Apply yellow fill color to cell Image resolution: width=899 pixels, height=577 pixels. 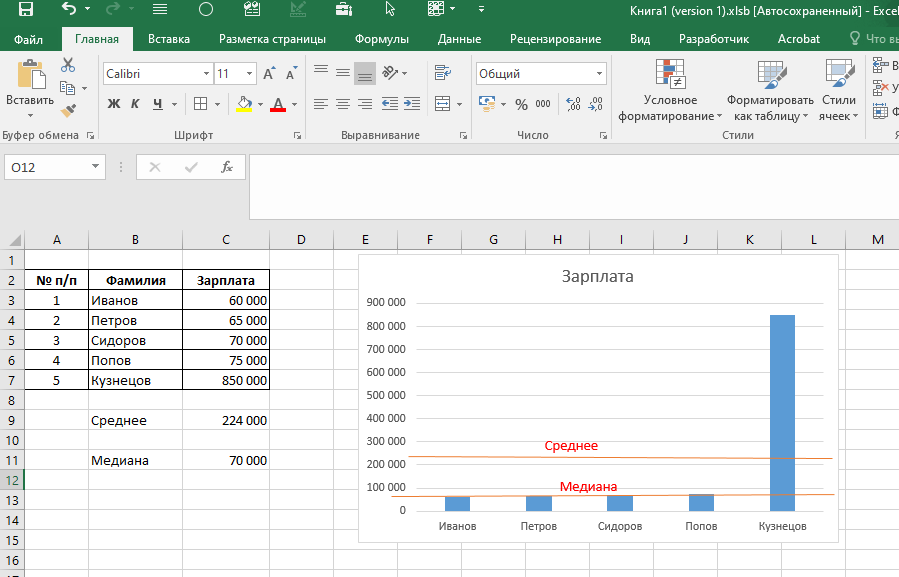[244, 104]
